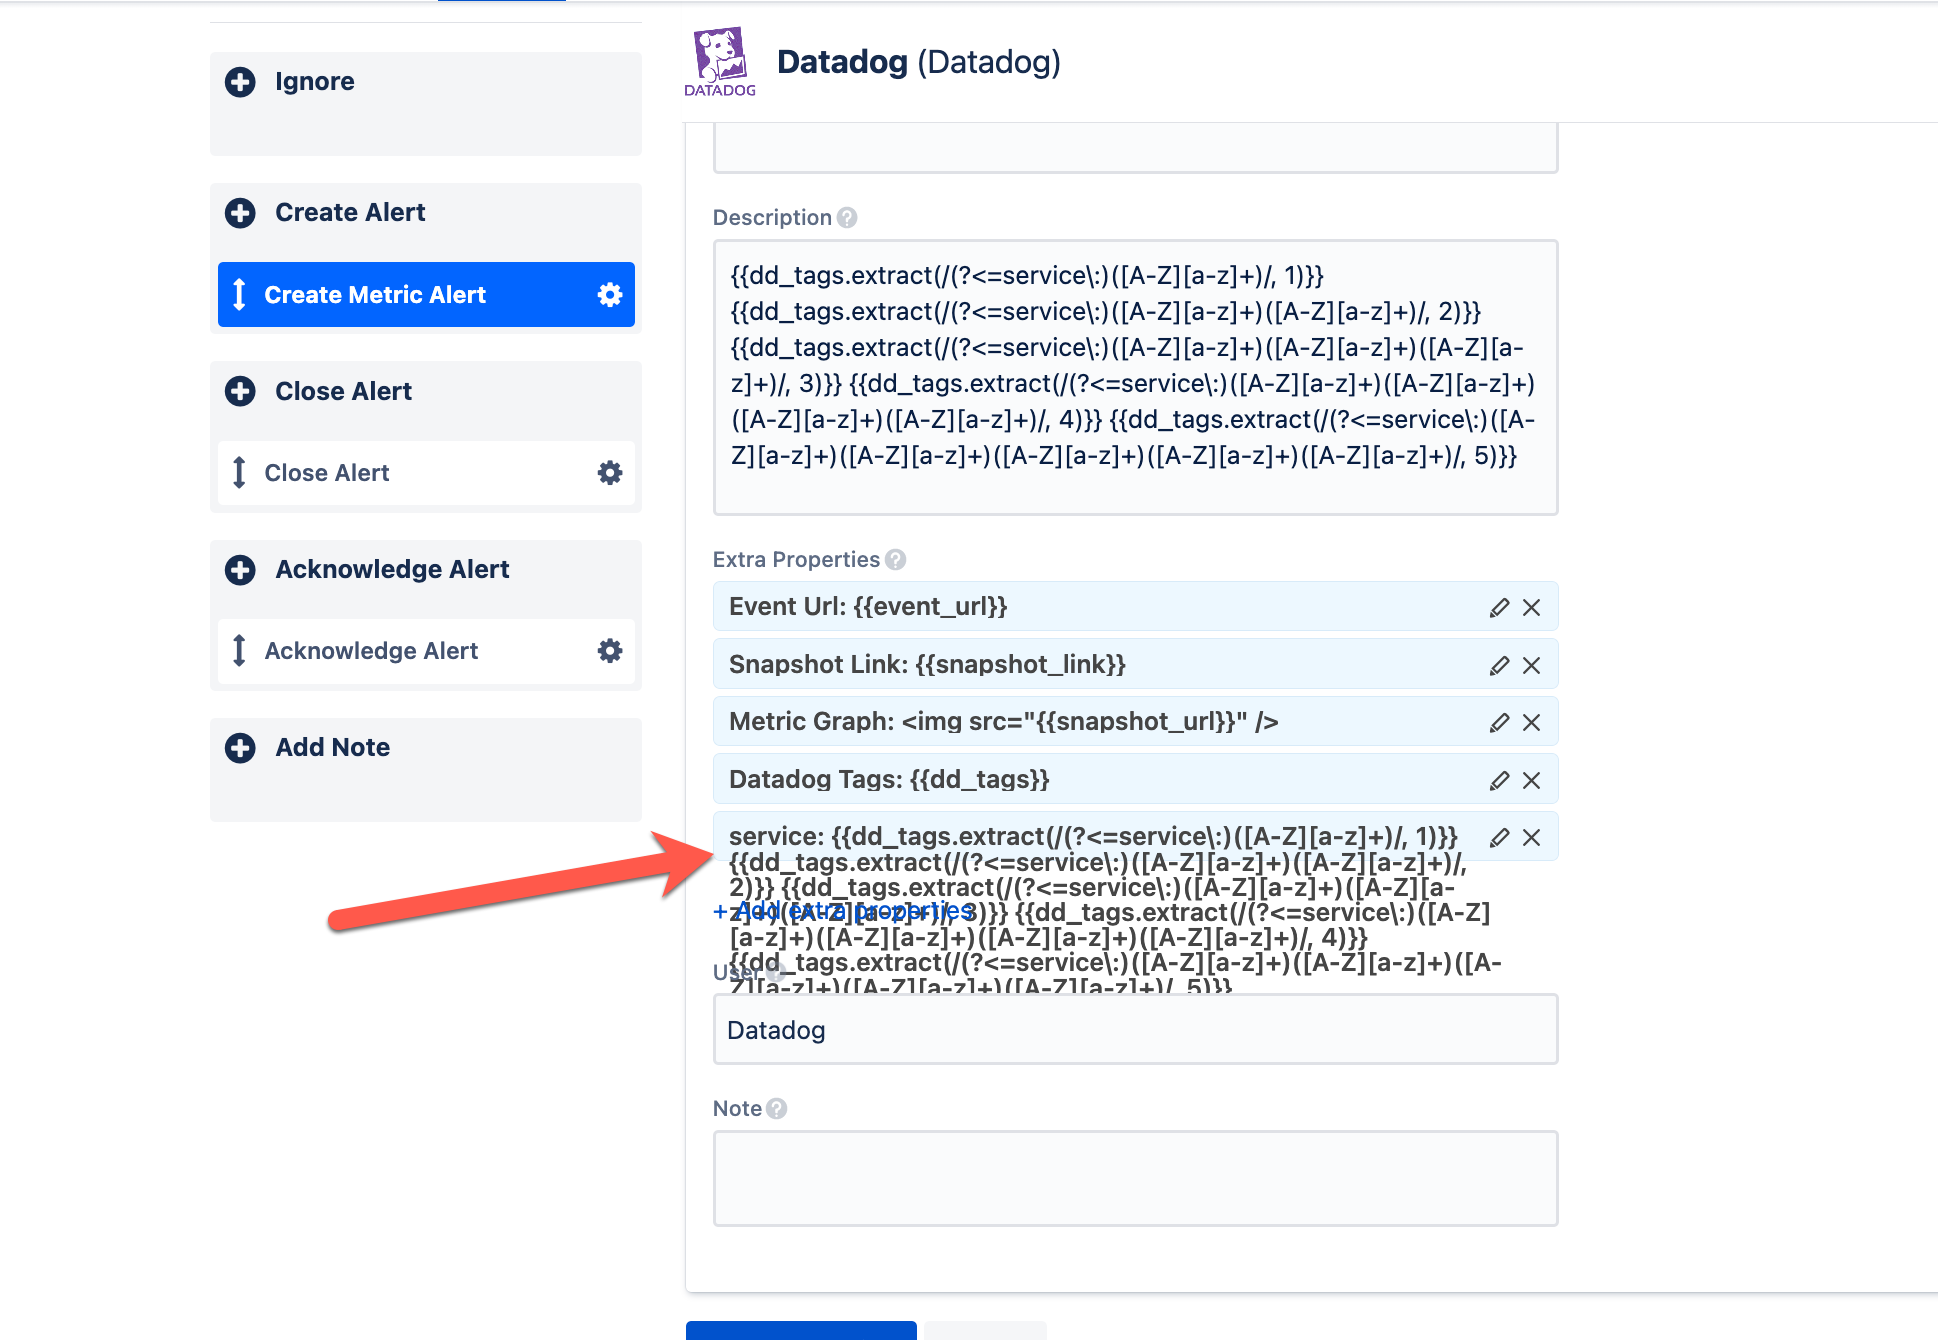Select the Close Alert entry
Viewport: 1938px width, 1340px height.
pos(327,472)
